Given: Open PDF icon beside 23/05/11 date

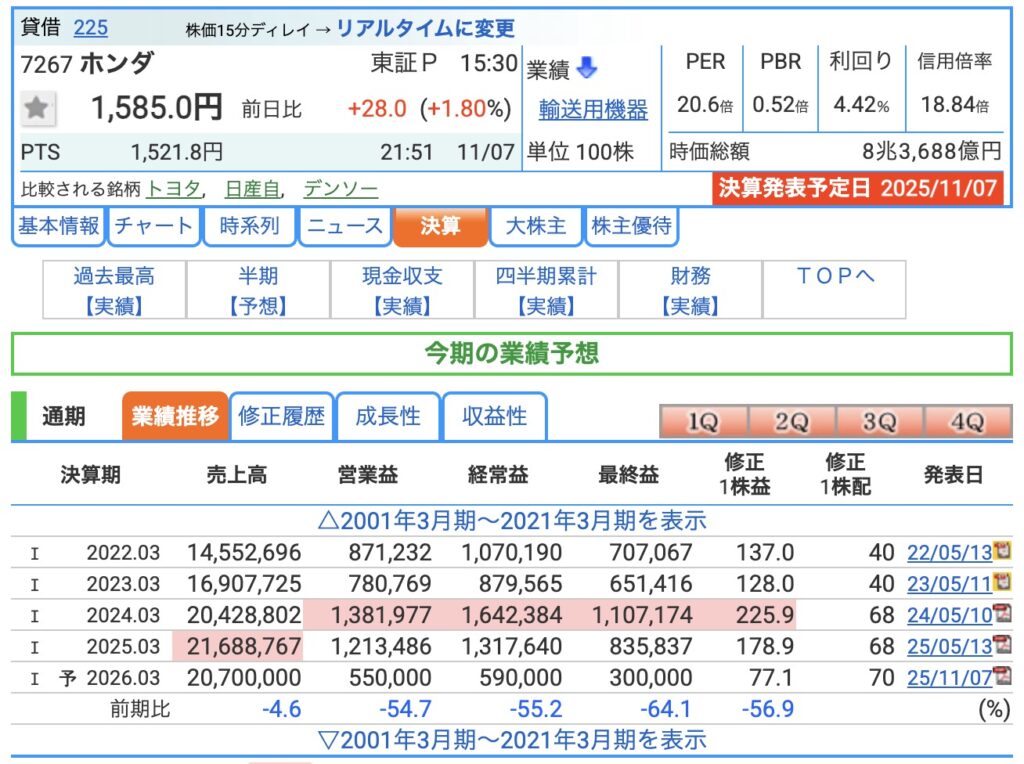Looking at the screenshot, I should [x=1001, y=582].
